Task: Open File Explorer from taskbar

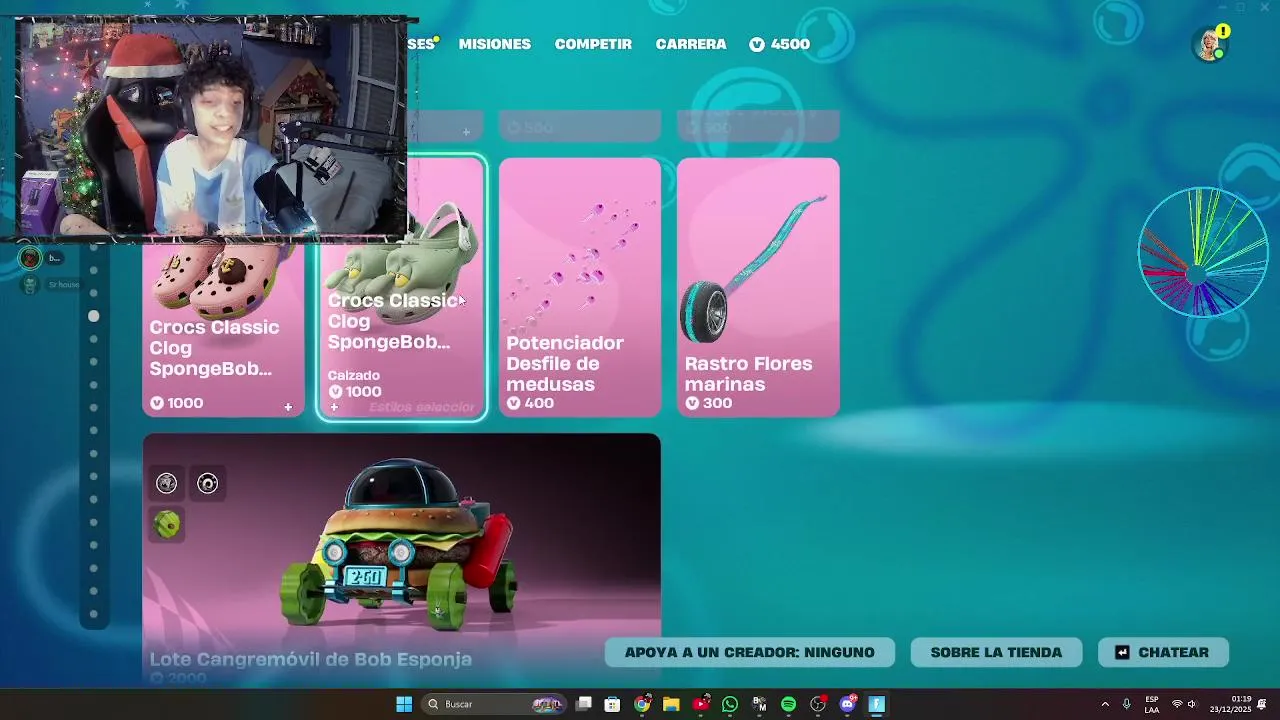Action: (671, 704)
